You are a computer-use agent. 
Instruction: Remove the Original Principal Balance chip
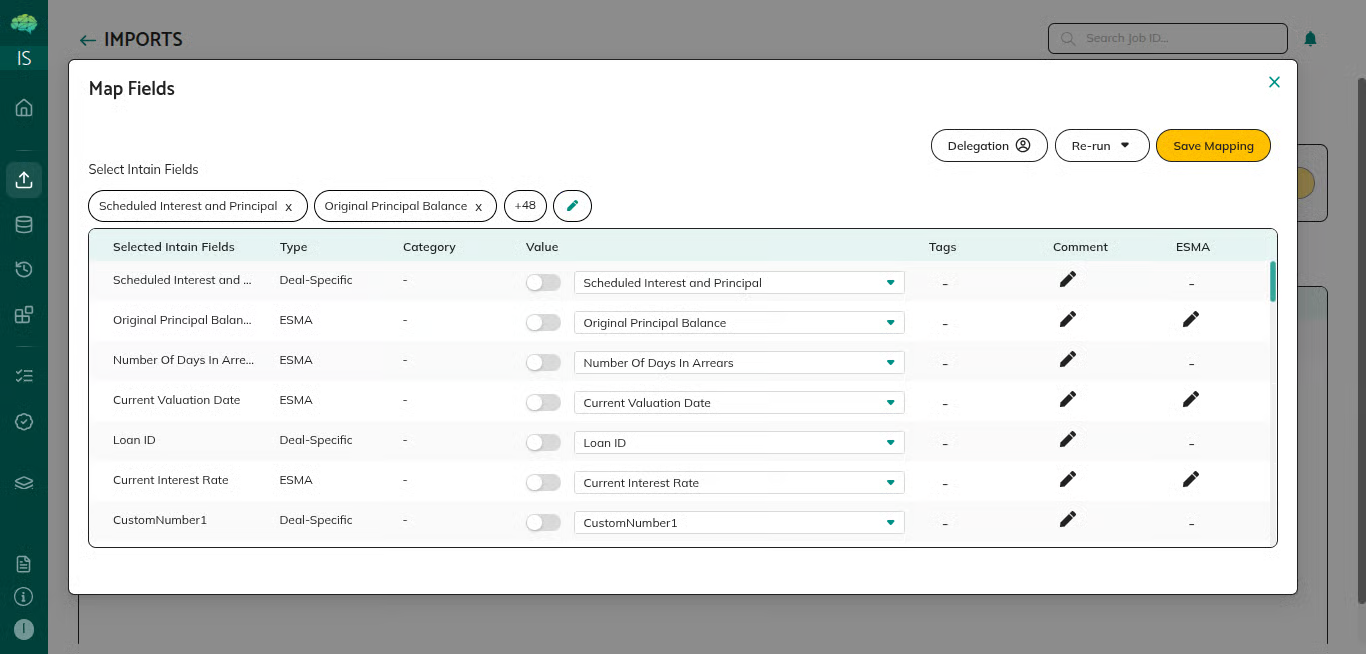coord(478,207)
